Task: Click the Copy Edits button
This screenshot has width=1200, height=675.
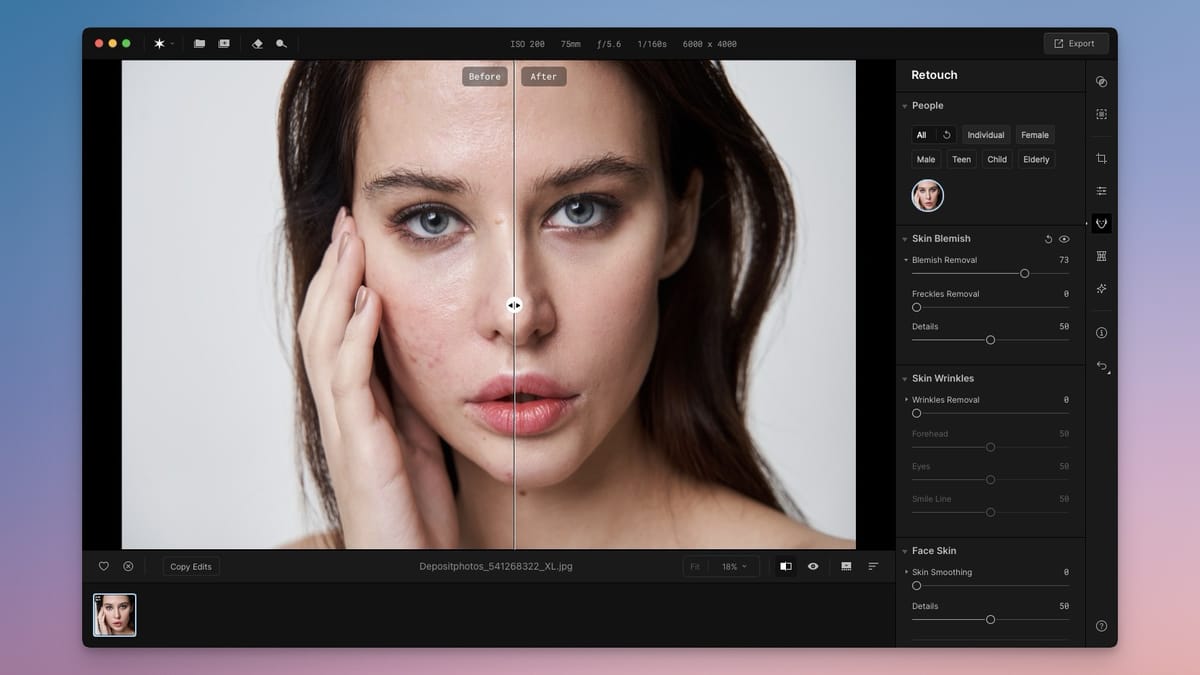Action: 190,566
